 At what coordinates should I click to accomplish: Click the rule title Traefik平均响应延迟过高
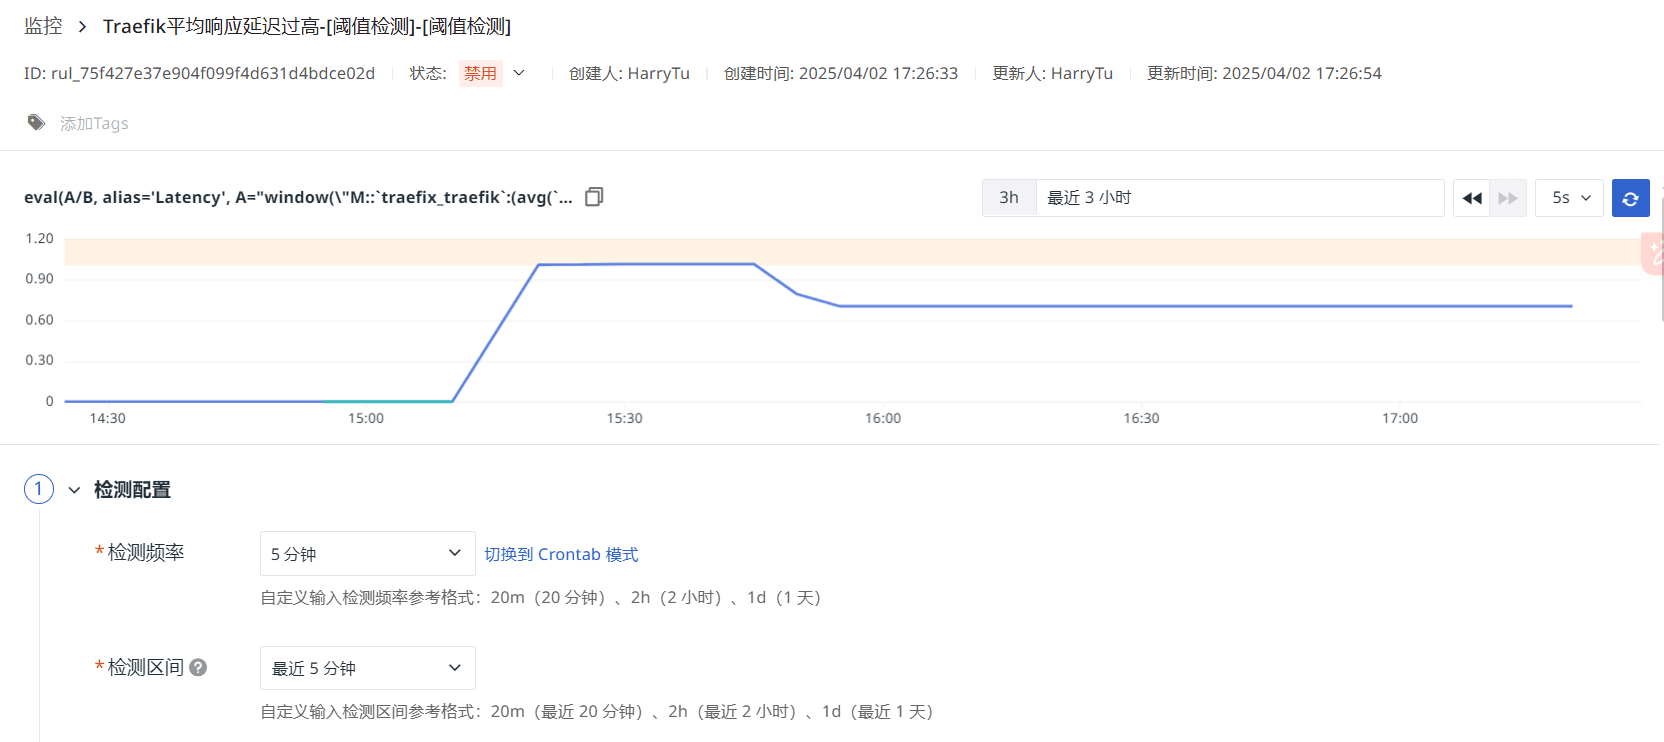point(307,26)
